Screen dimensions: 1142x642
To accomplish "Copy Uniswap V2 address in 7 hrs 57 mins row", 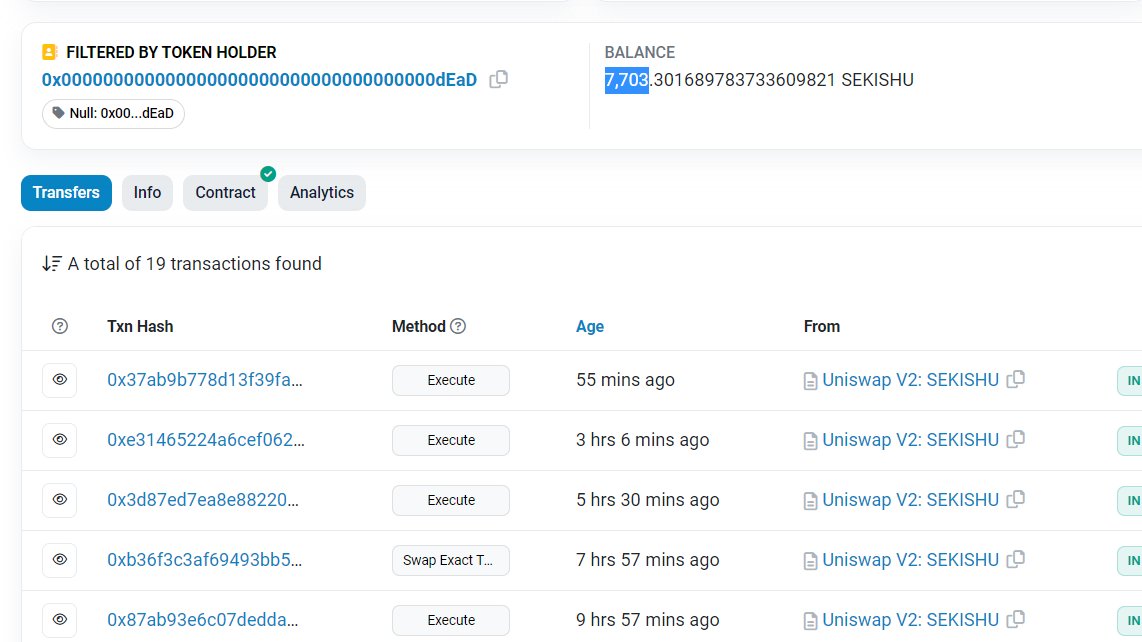I will pos(1016,559).
